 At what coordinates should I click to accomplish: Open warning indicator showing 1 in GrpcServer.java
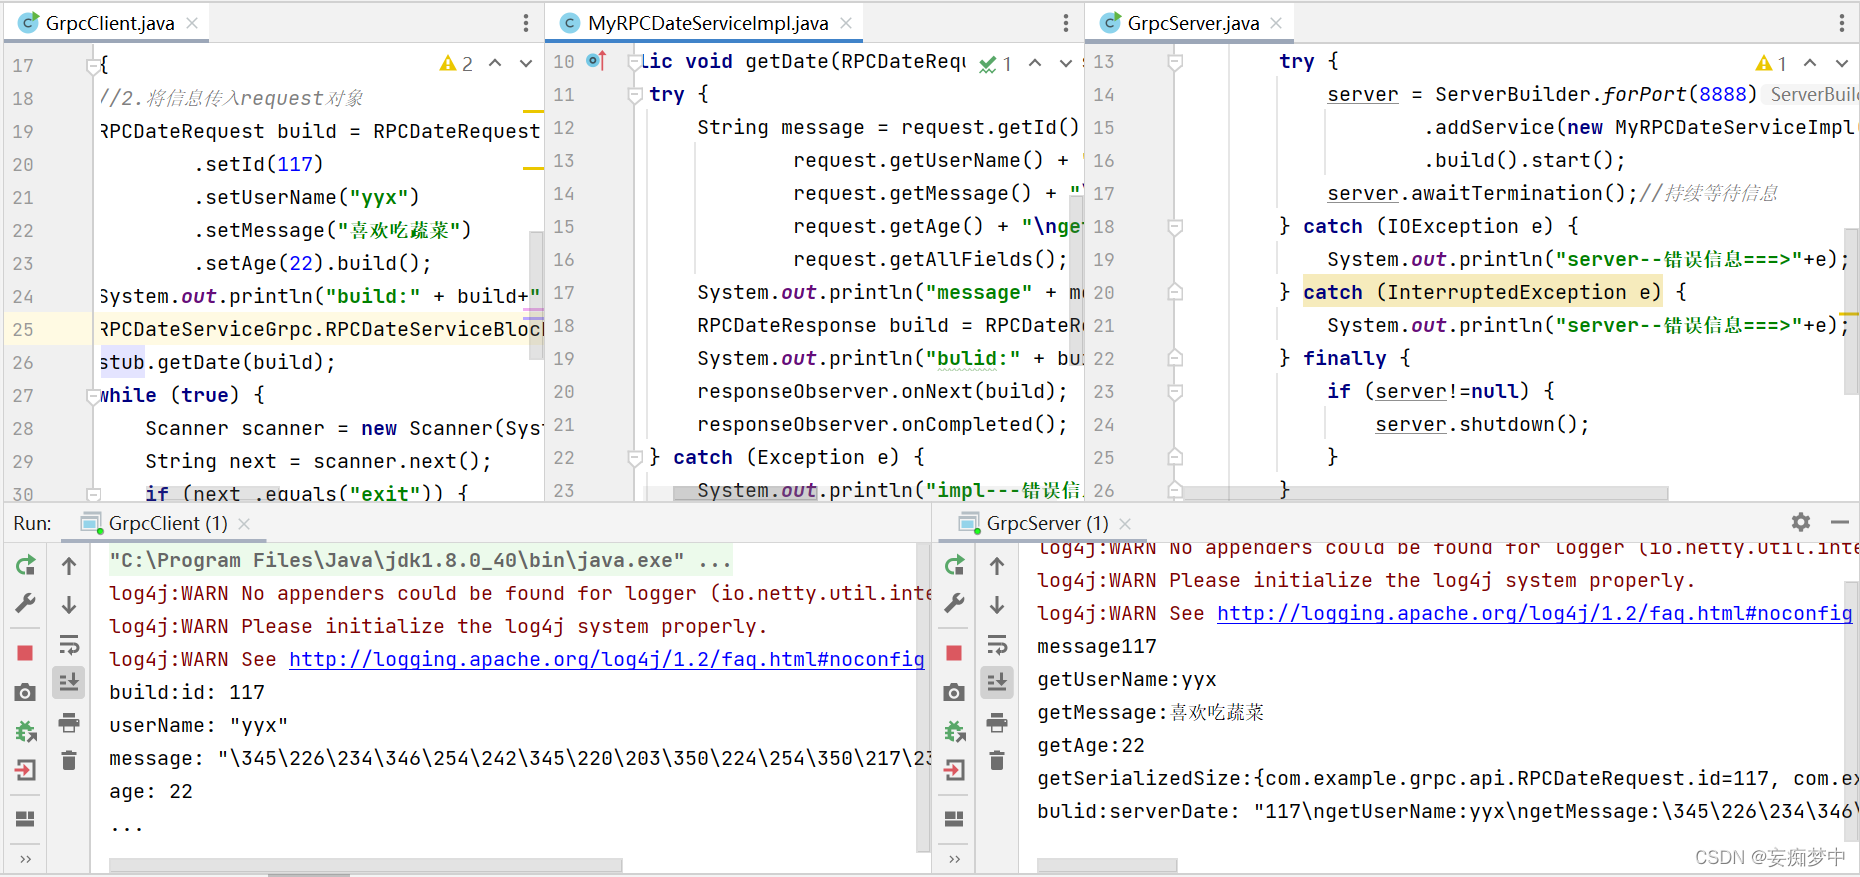(x=1772, y=64)
